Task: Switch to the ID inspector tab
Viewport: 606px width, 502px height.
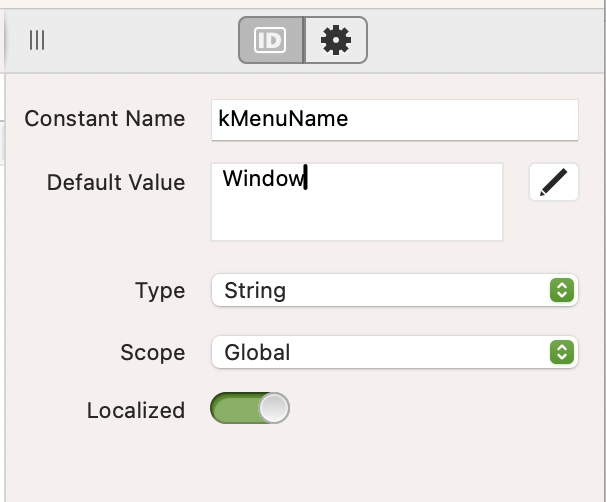Action: pyautogui.click(x=271, y=40)
